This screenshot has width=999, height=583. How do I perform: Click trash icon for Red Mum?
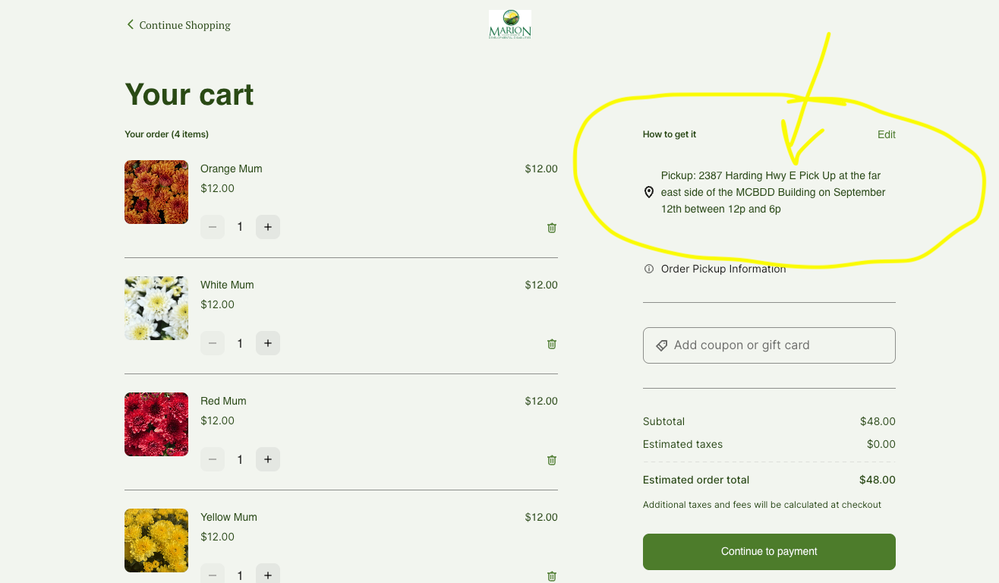pos(551,460)
